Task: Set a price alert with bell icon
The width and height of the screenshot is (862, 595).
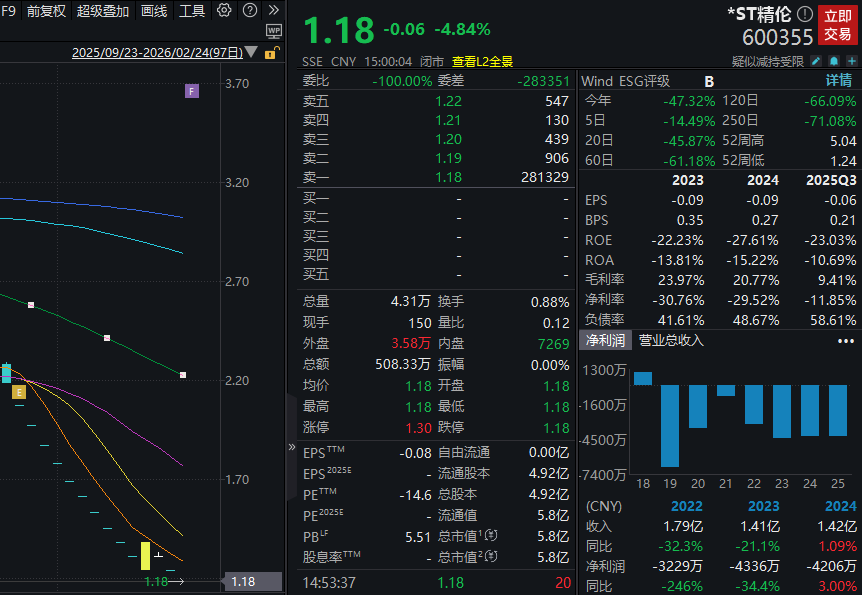Action: tap(834, 61)
